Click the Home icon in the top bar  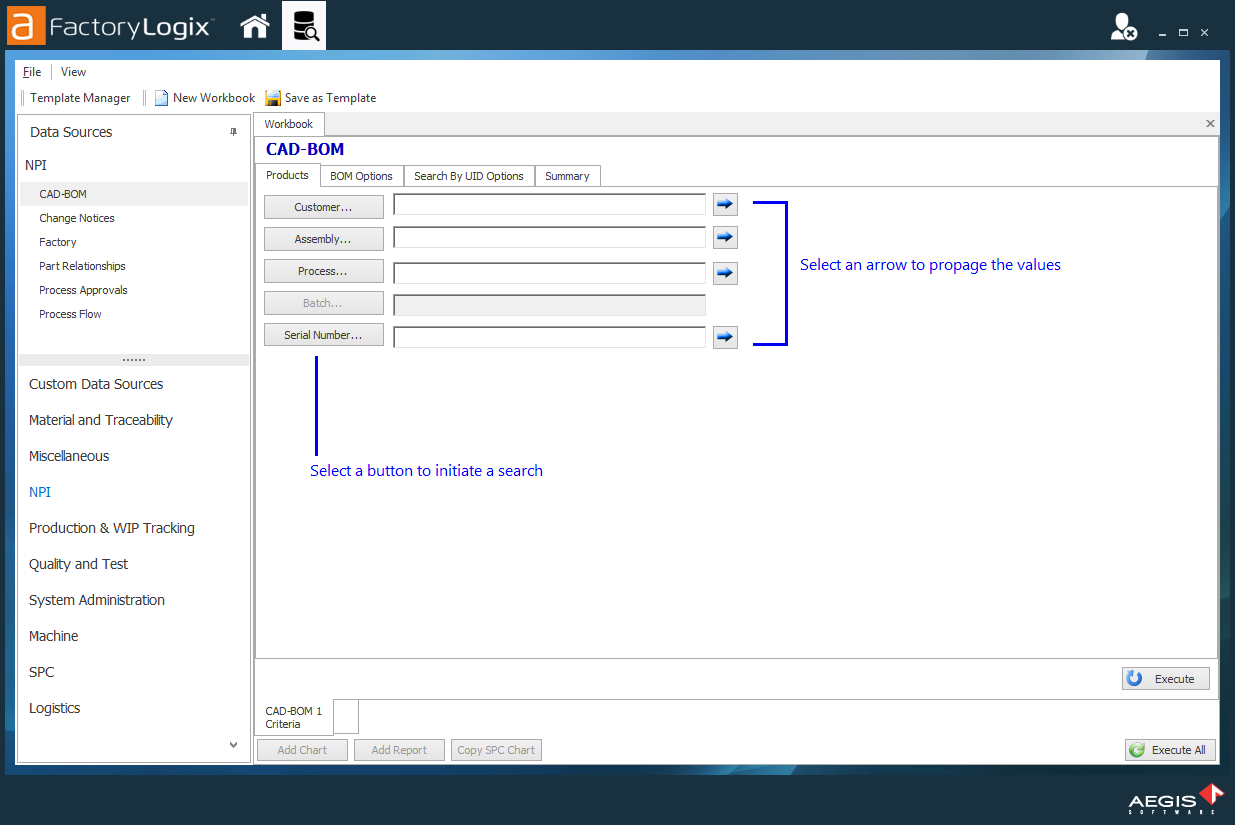(254, 25)
